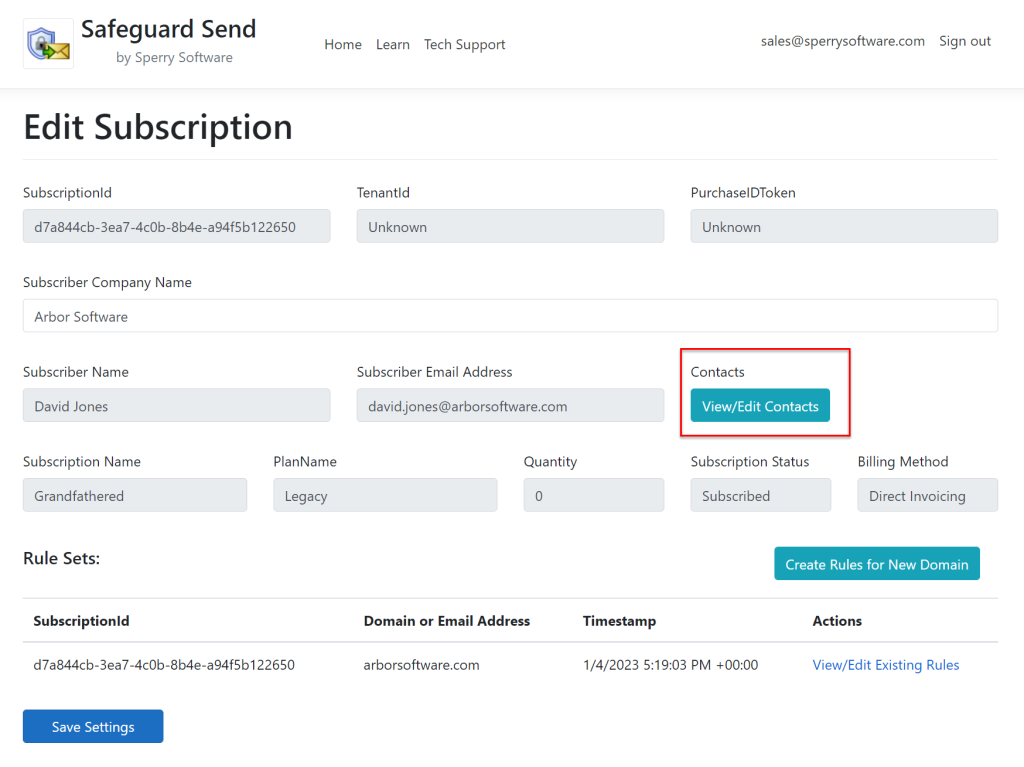Click the TenantId field
Viewport: 1024px width, 767px height.
click(x=510, y=227)
